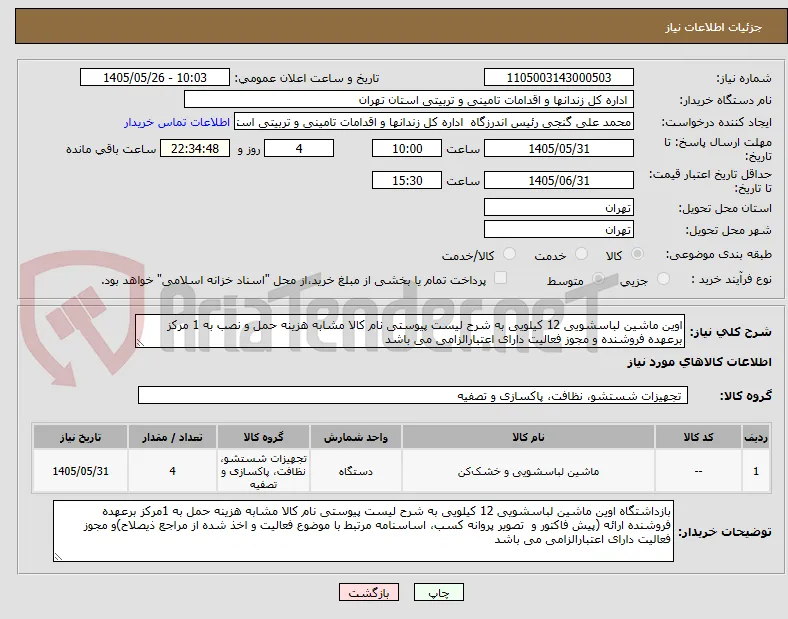Click the نام کالا column header
The width and height of the screenshot is (788, 619).
528,437
